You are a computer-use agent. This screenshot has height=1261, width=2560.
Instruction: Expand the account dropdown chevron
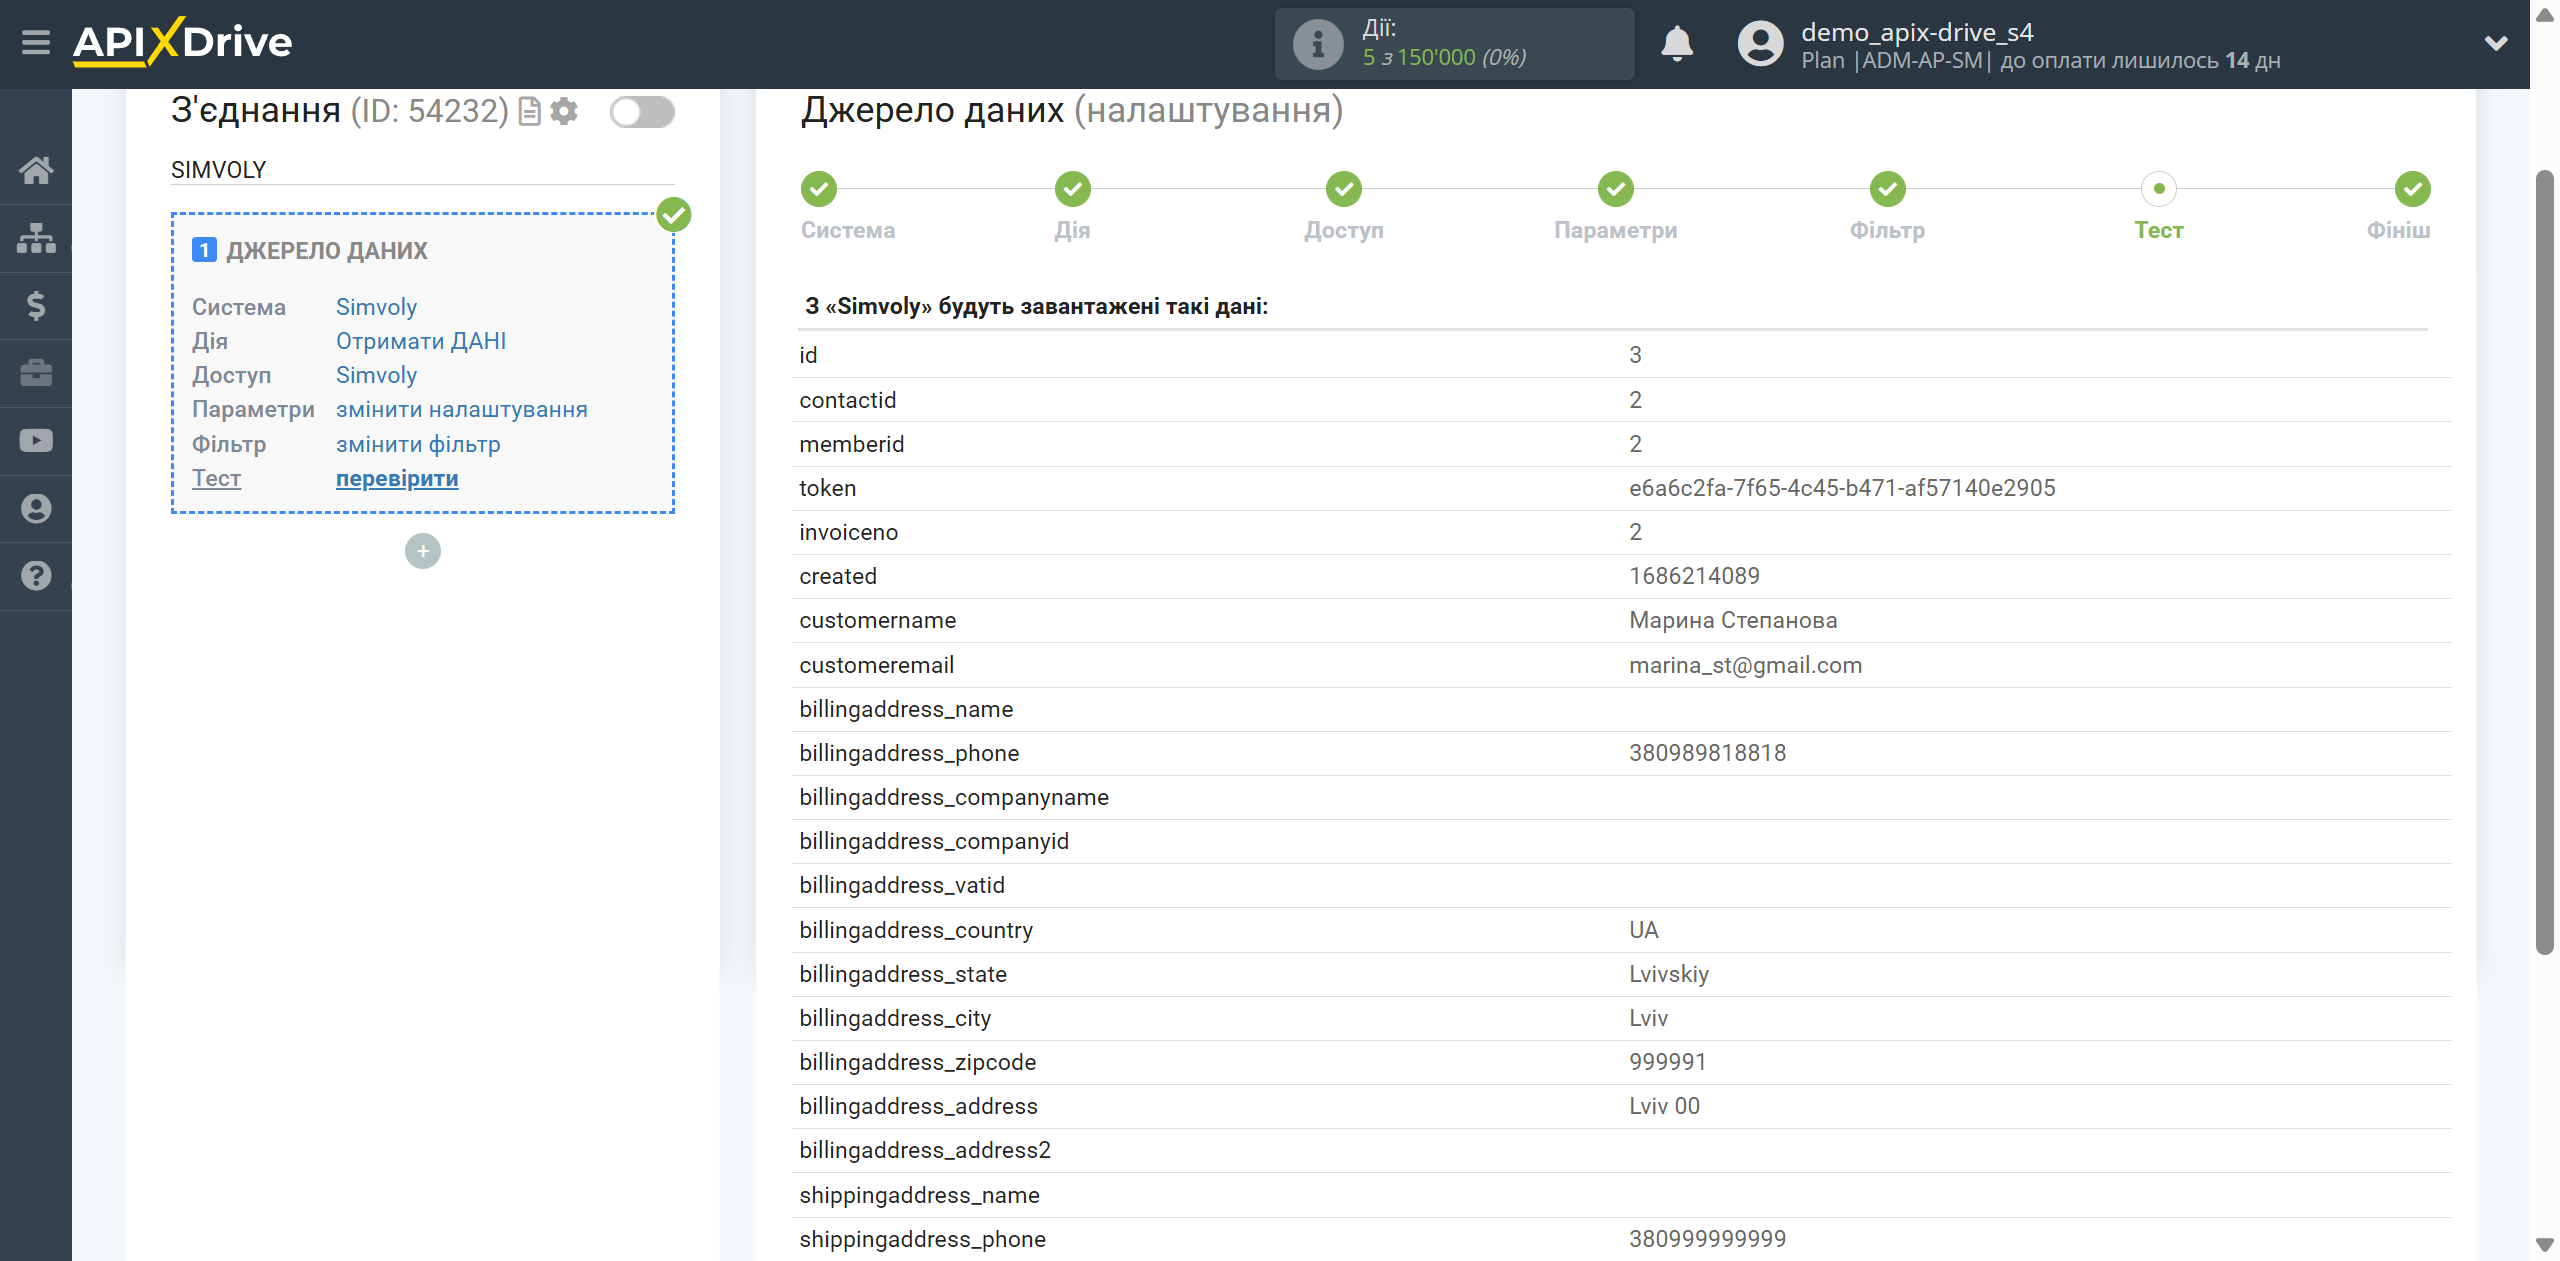pyautogui.click(x=2496, y=43)
